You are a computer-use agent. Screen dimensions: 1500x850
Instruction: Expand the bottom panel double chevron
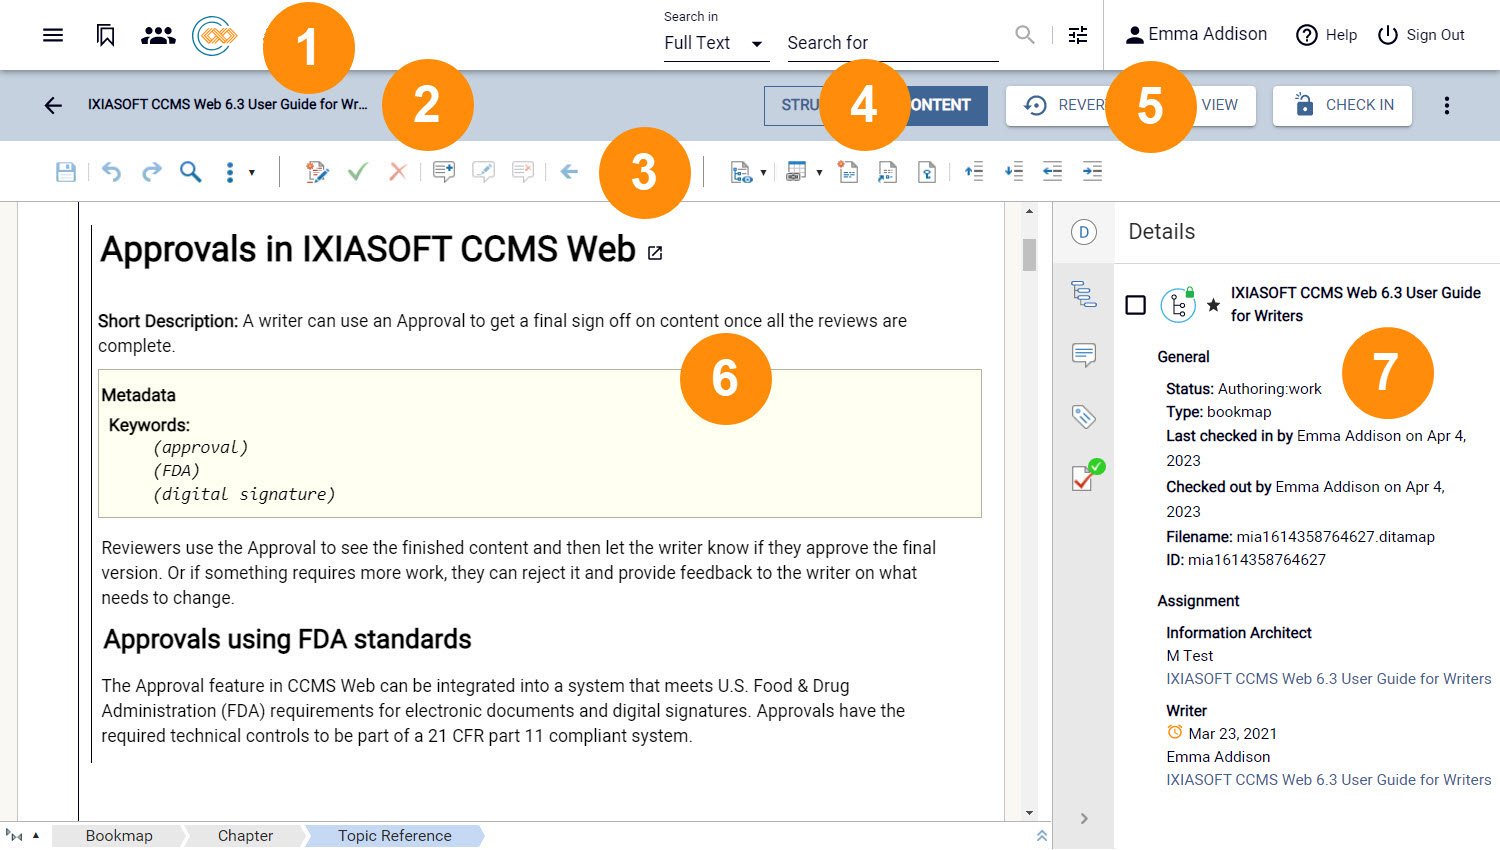(1041, 836)
